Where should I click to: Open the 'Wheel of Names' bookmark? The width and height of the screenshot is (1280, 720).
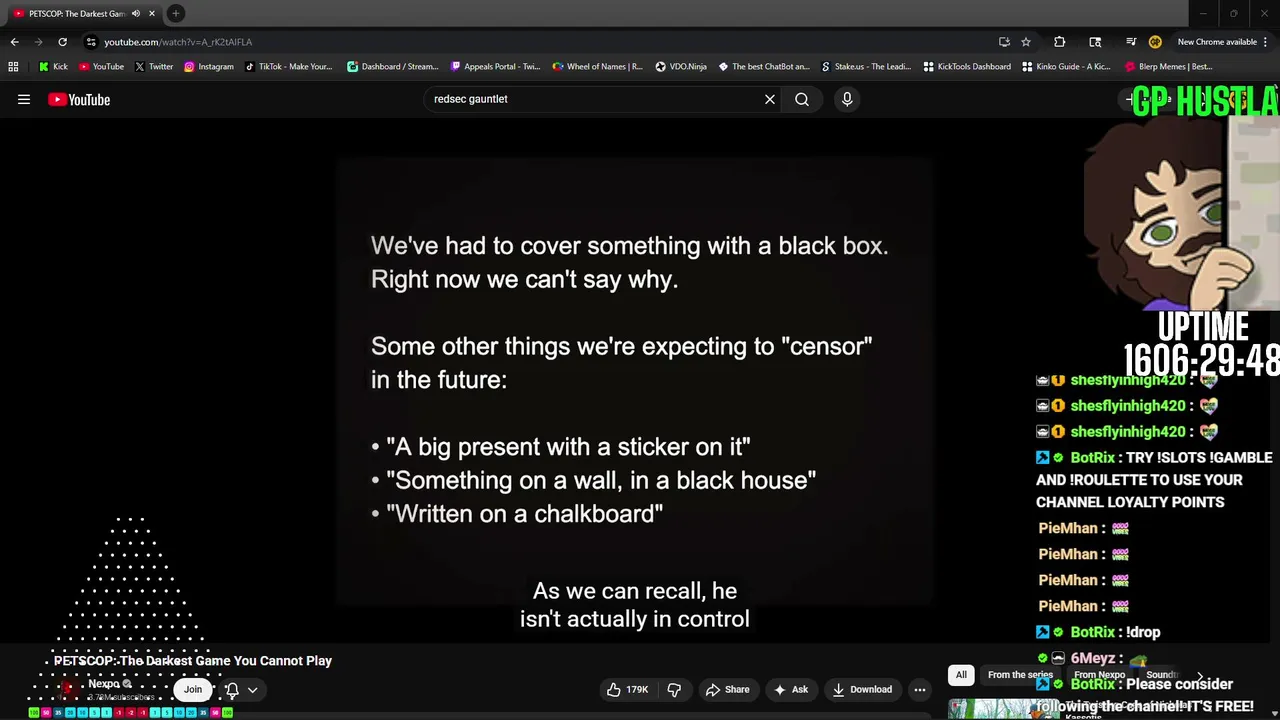click(x=597, y=67)
